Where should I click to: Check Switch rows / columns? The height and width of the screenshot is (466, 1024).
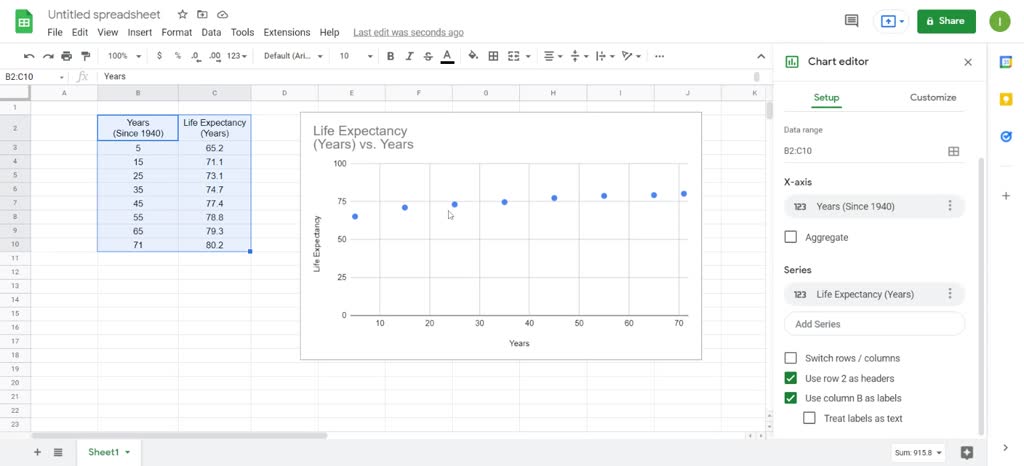click(791, 358)
